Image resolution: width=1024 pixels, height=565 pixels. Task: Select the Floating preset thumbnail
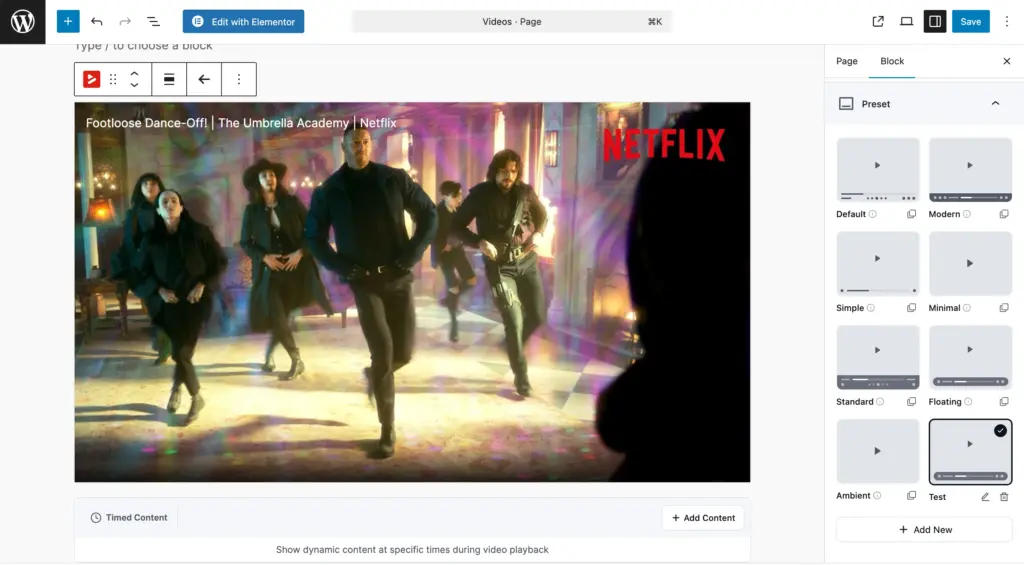970,357
